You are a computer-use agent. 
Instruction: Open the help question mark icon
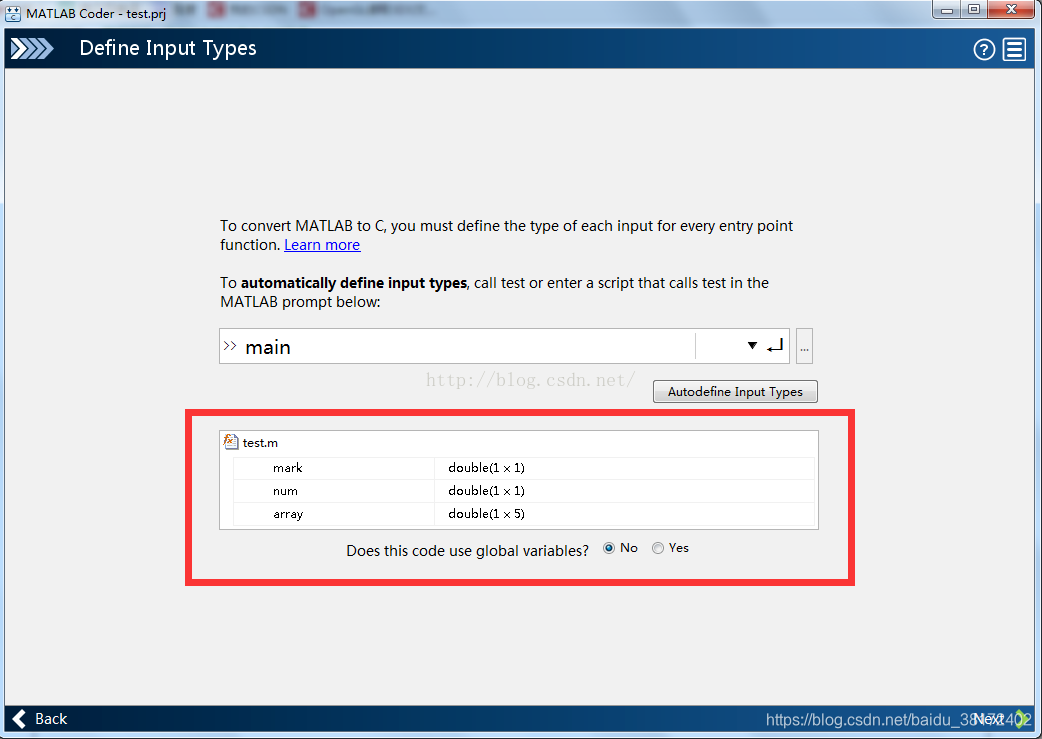click(x=984, y=49)
